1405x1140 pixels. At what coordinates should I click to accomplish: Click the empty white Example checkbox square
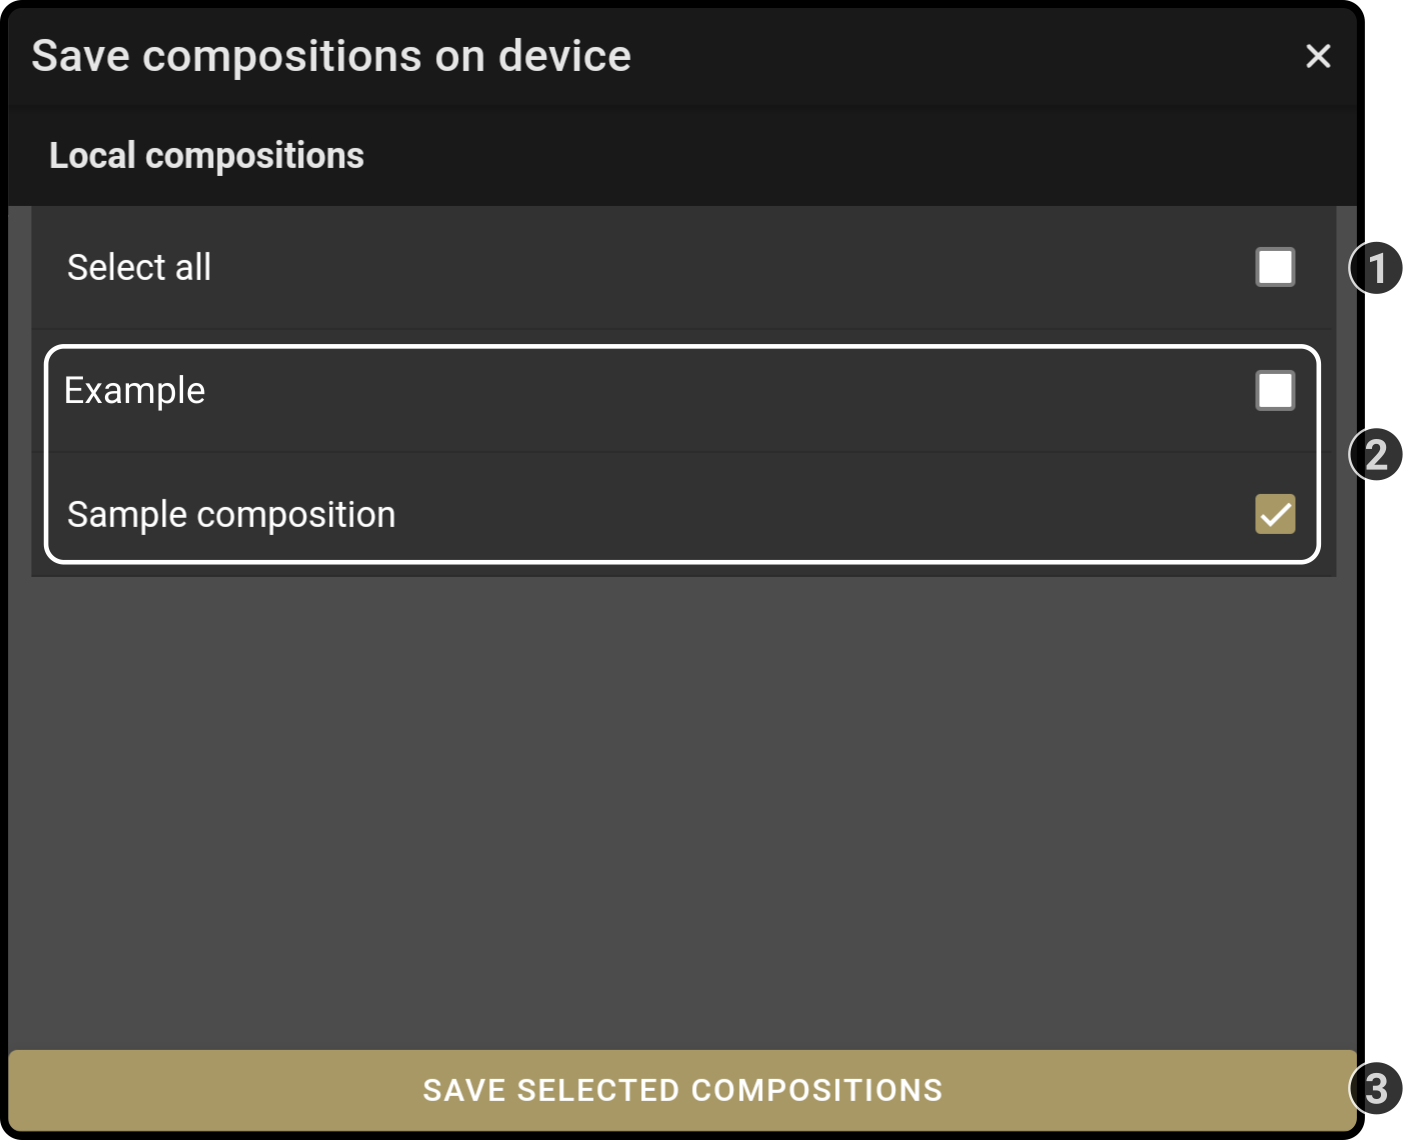1275,391
